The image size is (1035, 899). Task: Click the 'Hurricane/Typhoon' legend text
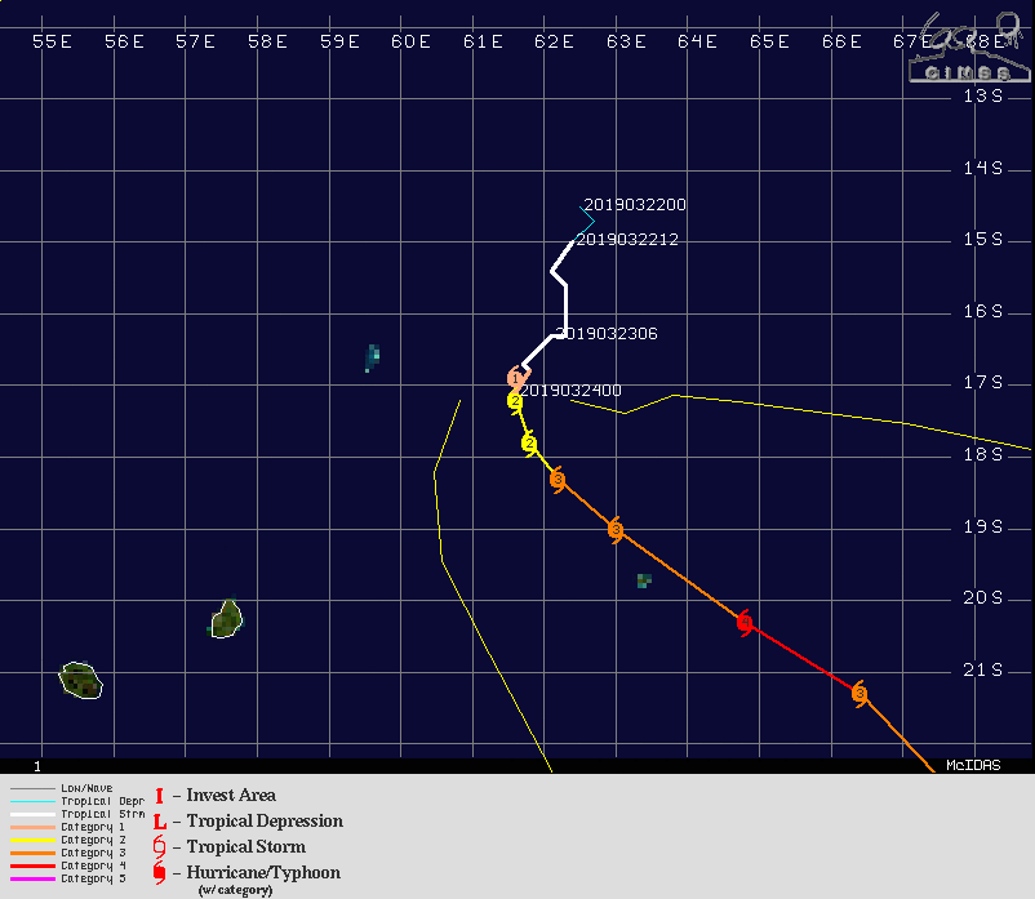point(263,873)
